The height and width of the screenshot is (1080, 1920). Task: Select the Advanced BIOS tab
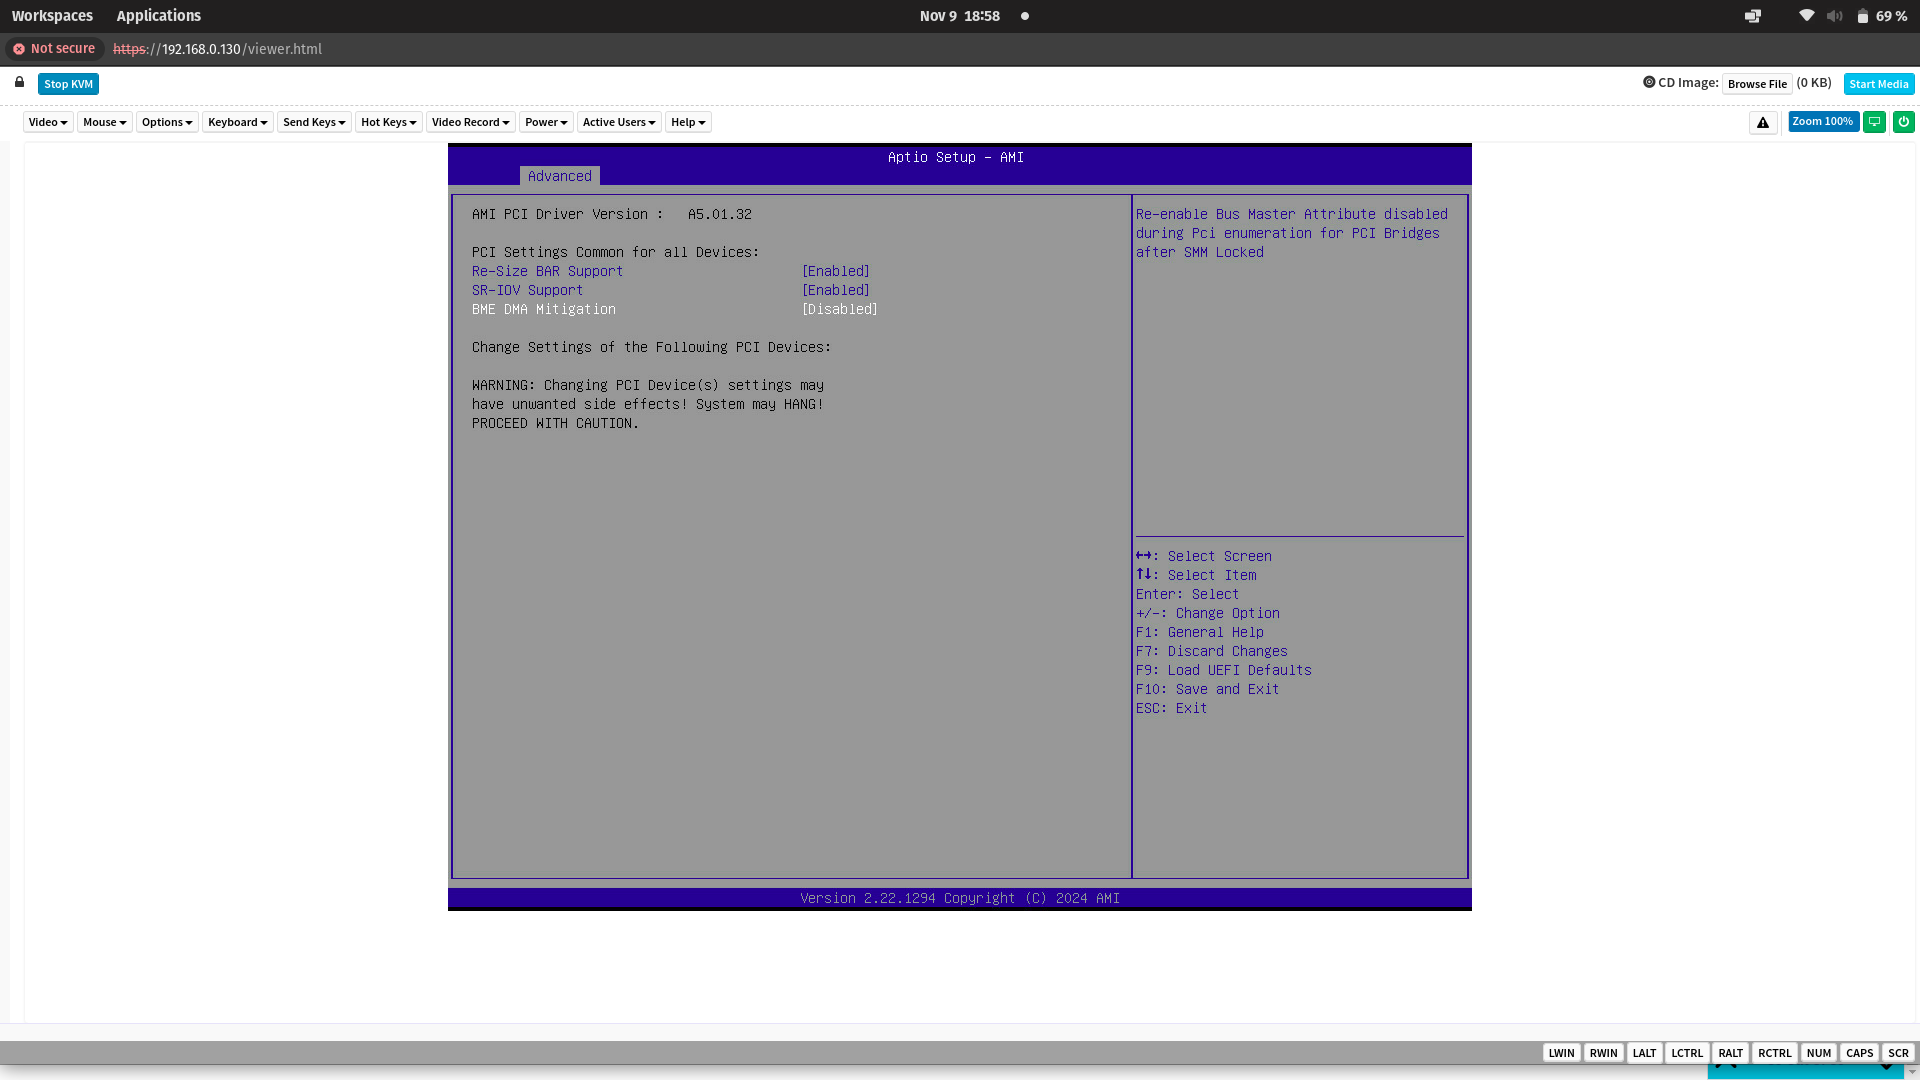point(560,176)
